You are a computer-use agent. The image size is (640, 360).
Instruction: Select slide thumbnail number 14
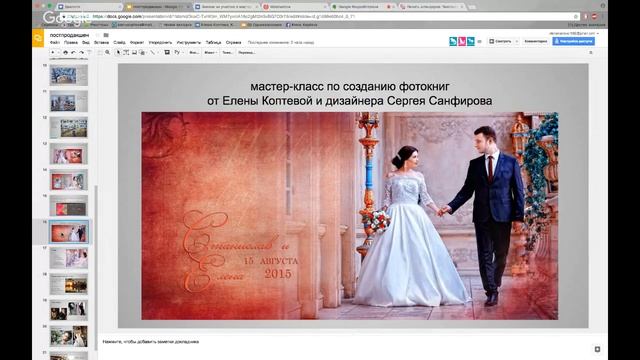[x=69, y=180]
